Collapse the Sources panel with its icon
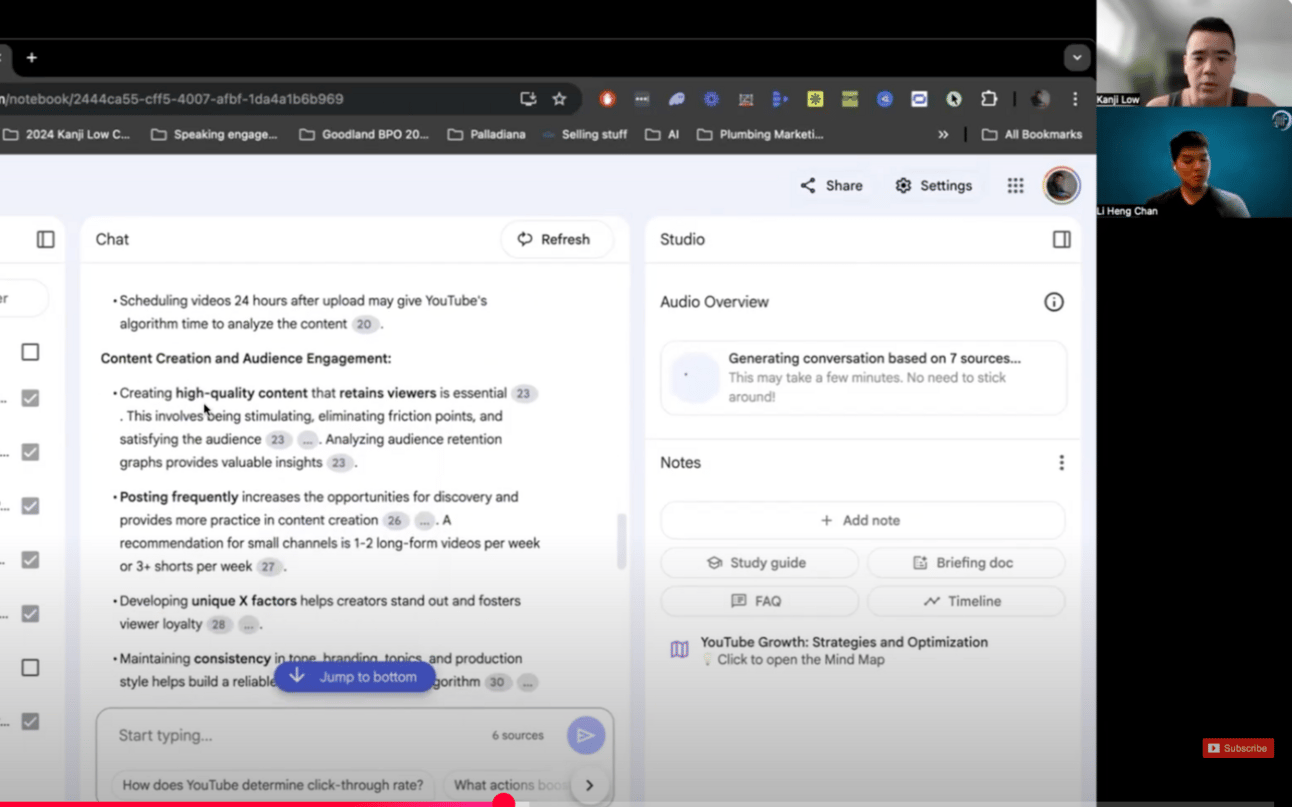The height and width of the screenshot is (807, 1292). [x=46, y=239]
